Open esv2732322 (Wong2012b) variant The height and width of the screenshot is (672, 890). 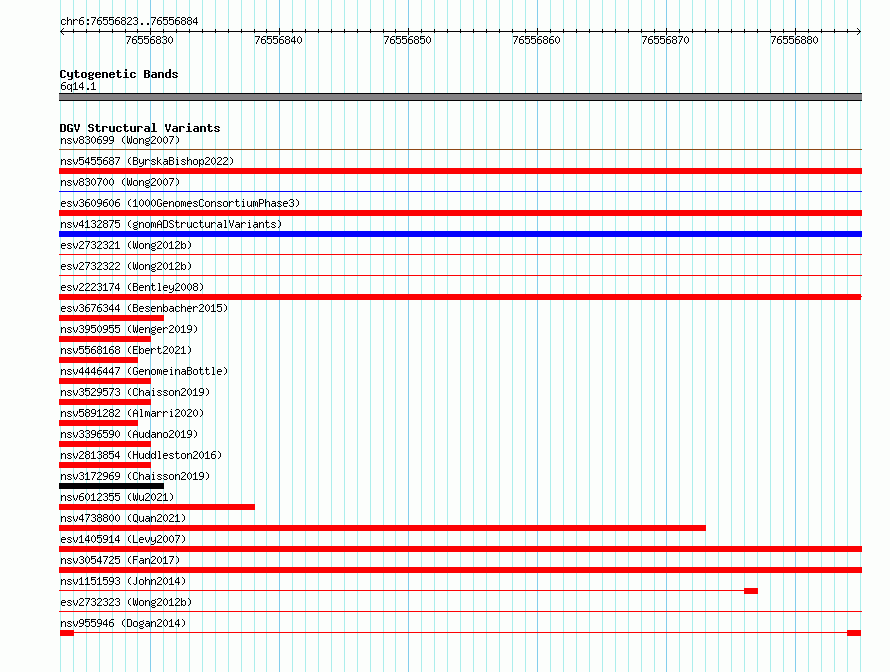(126, 266)
